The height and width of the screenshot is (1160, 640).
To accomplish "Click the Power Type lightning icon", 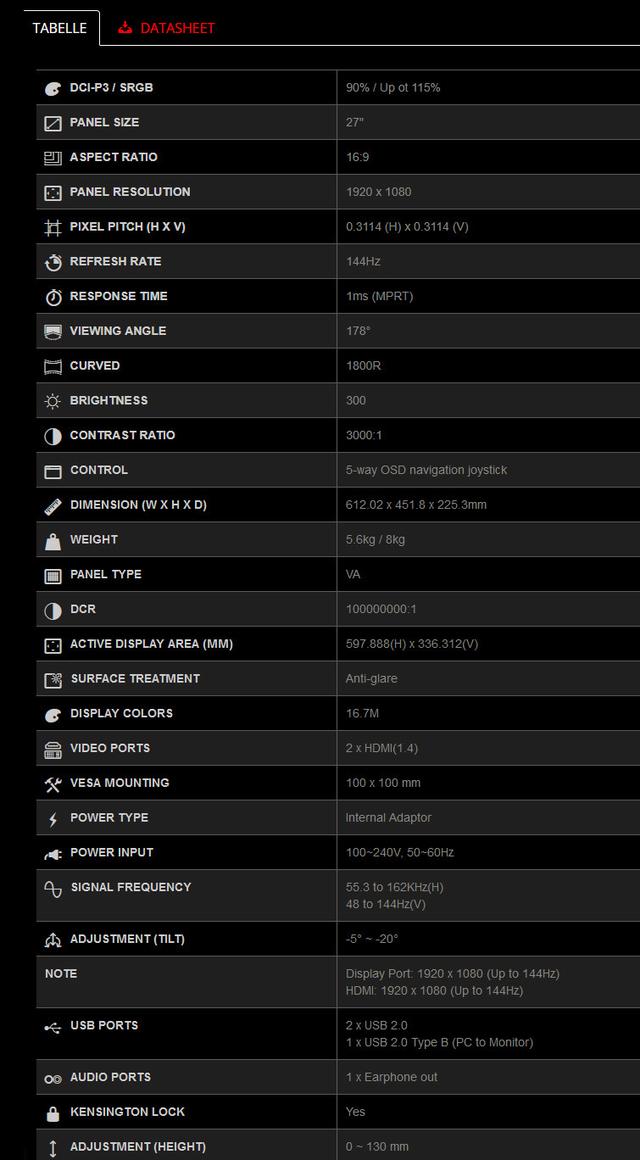I will pos(53,817).
